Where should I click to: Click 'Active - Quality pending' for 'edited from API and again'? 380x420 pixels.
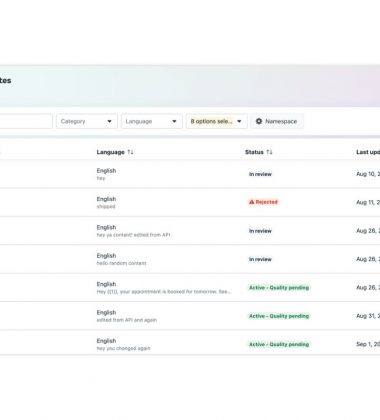click(x=279, y=316)
